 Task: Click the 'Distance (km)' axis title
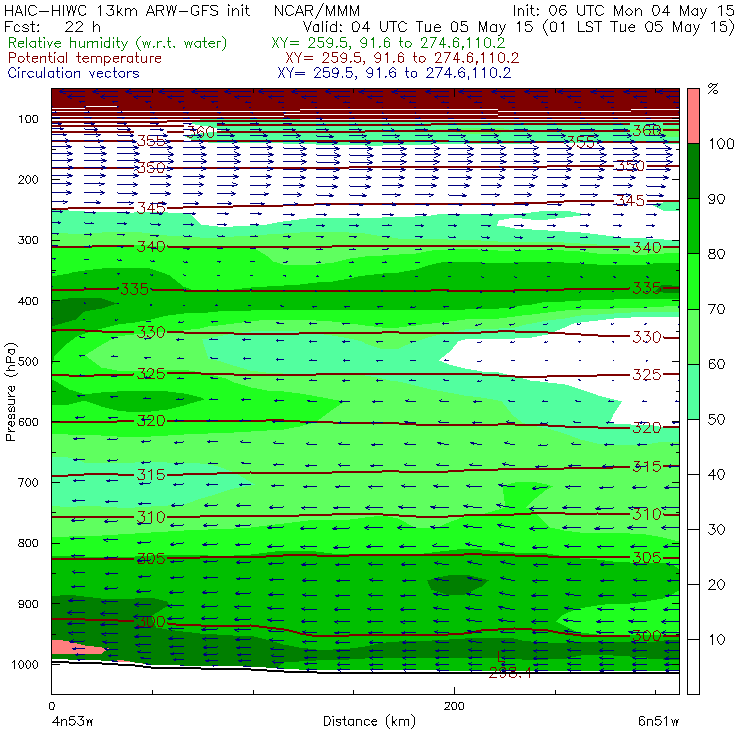(x=370, y=721)
